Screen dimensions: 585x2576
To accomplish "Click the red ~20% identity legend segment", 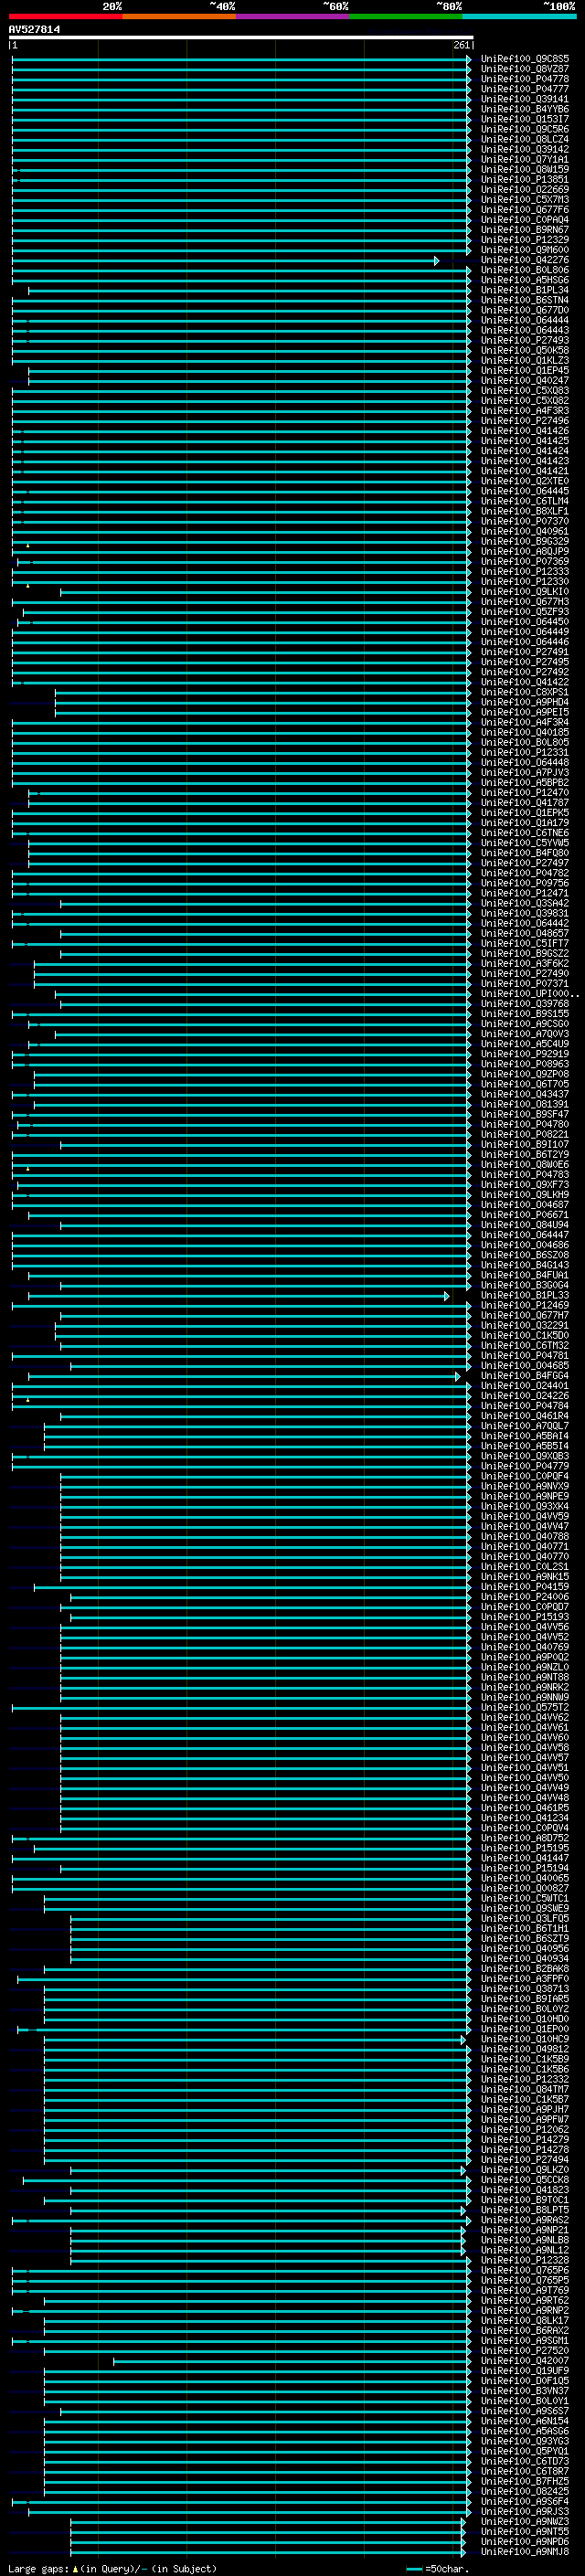I will coord(65,16).
